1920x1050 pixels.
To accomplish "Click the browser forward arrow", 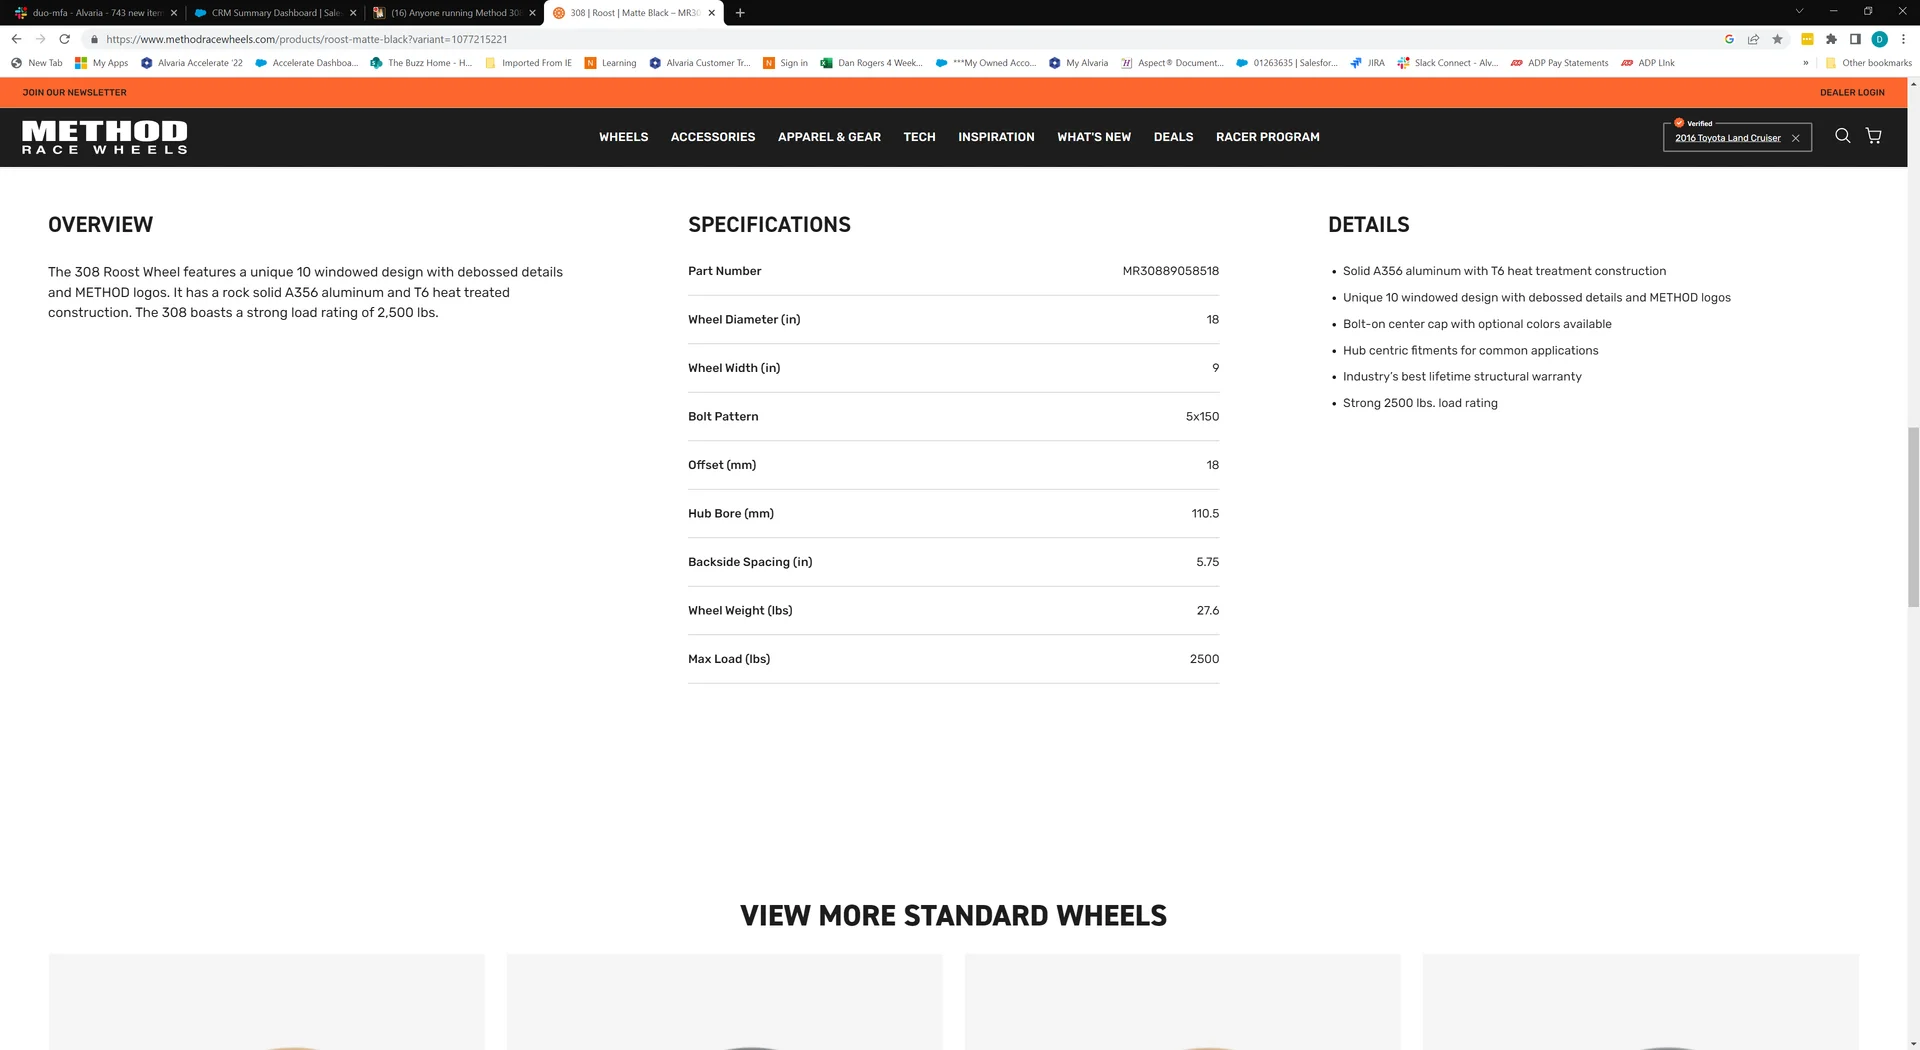I will tap(40, 39).
